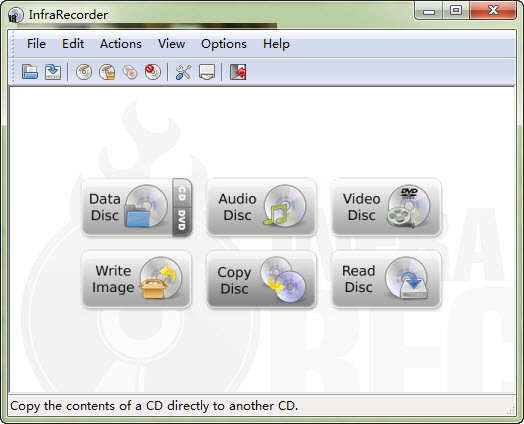524x424 pixels.
Task: Click the InfraRecorder title bar app icon
Action: [15, 15]
